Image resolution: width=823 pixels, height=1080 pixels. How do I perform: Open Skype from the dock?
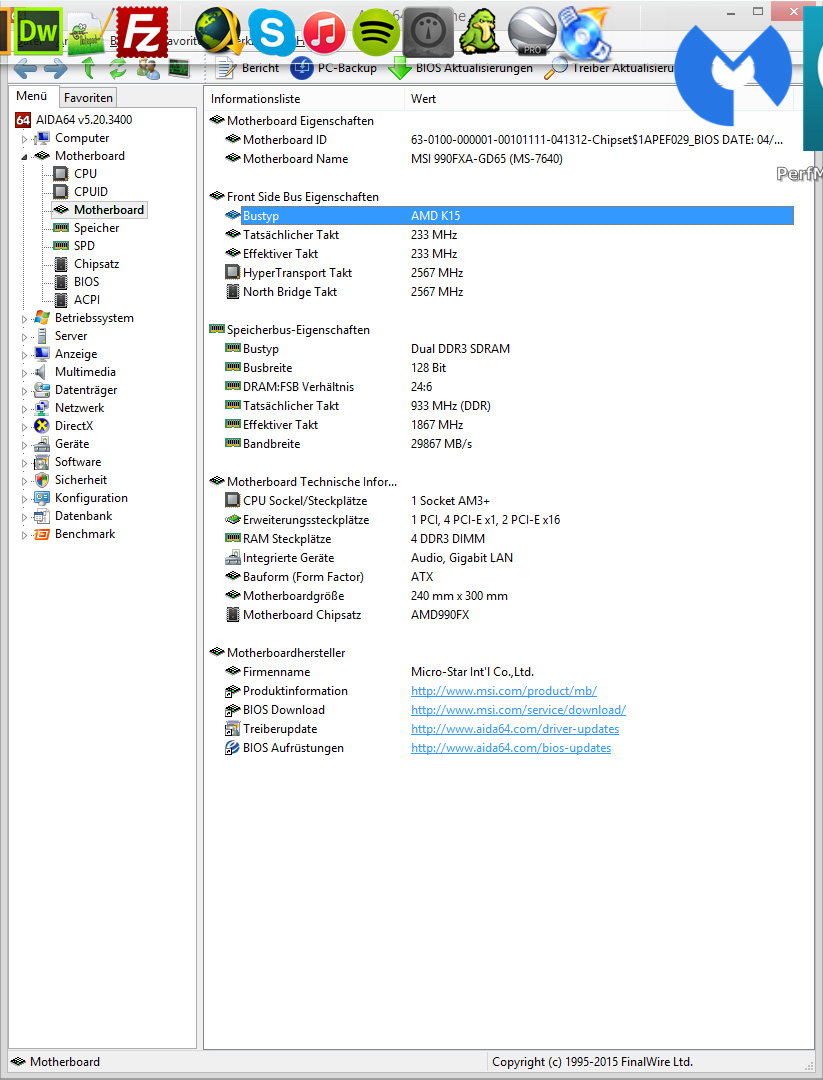coord(271,32)
